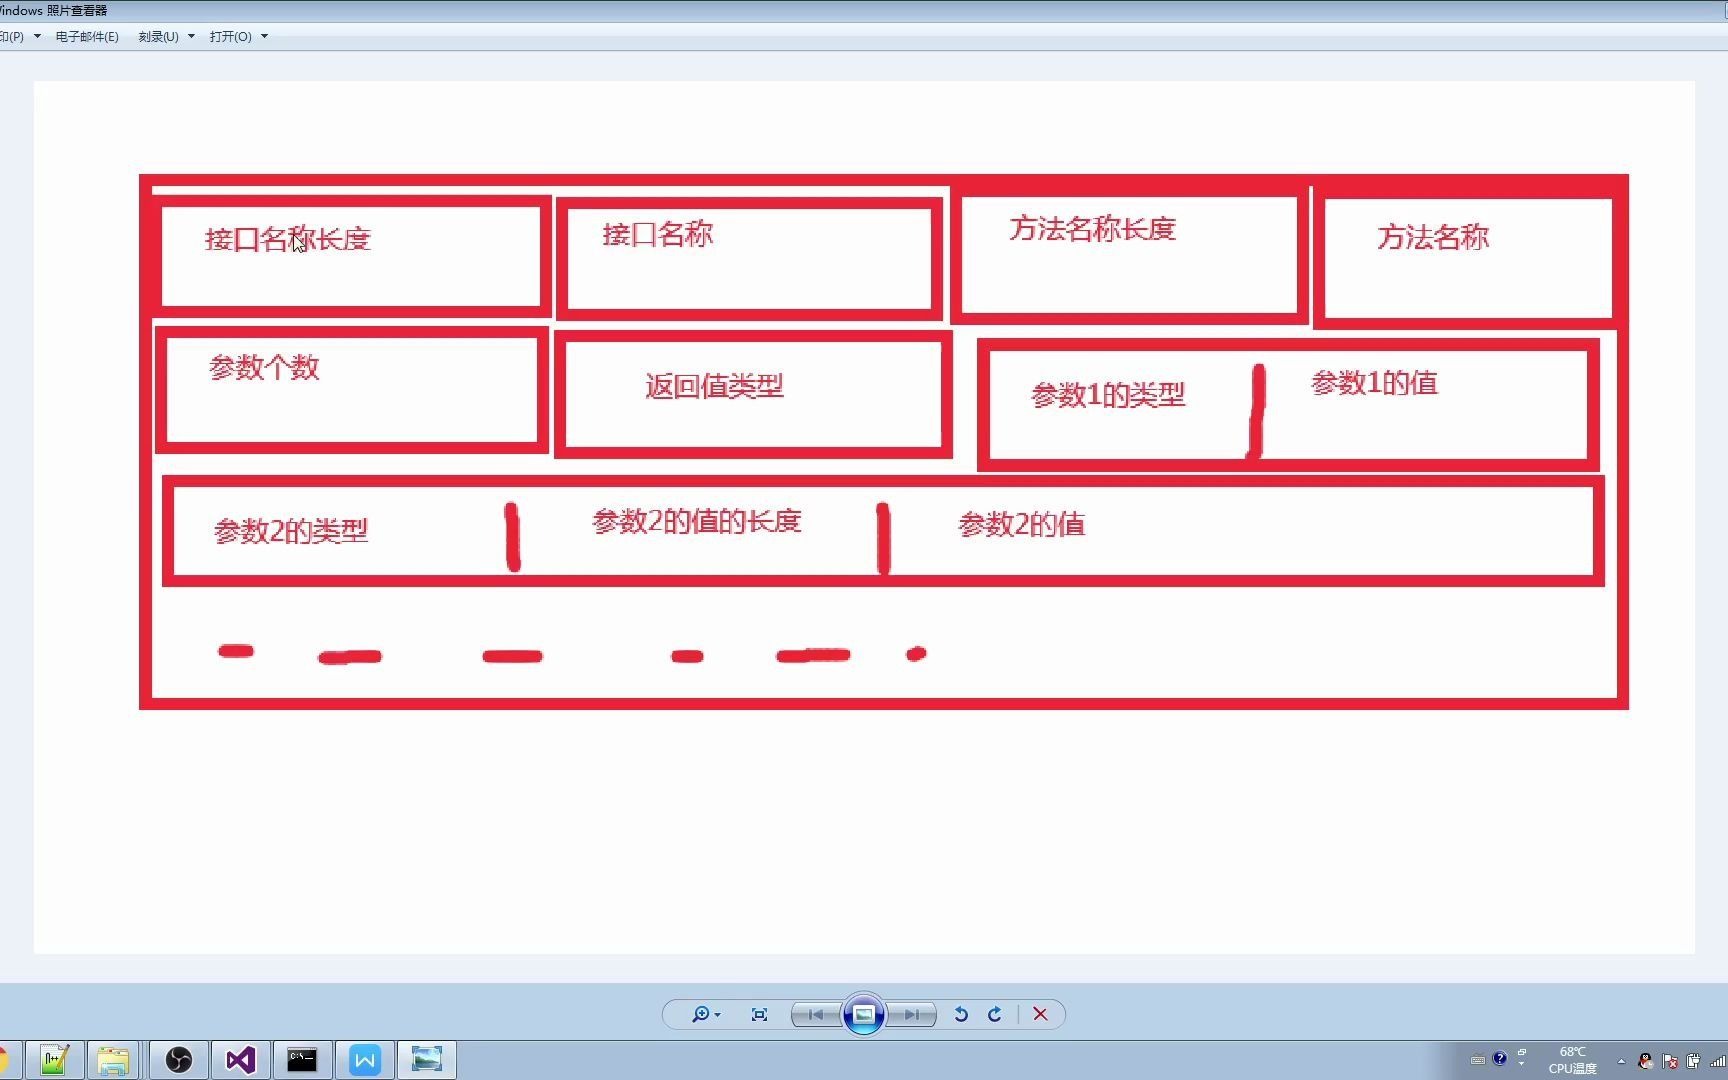Viewport: 1728px width, 1080px height.
Task: Open the 电子邮件(E) menu
Action: tap(87, 37)
